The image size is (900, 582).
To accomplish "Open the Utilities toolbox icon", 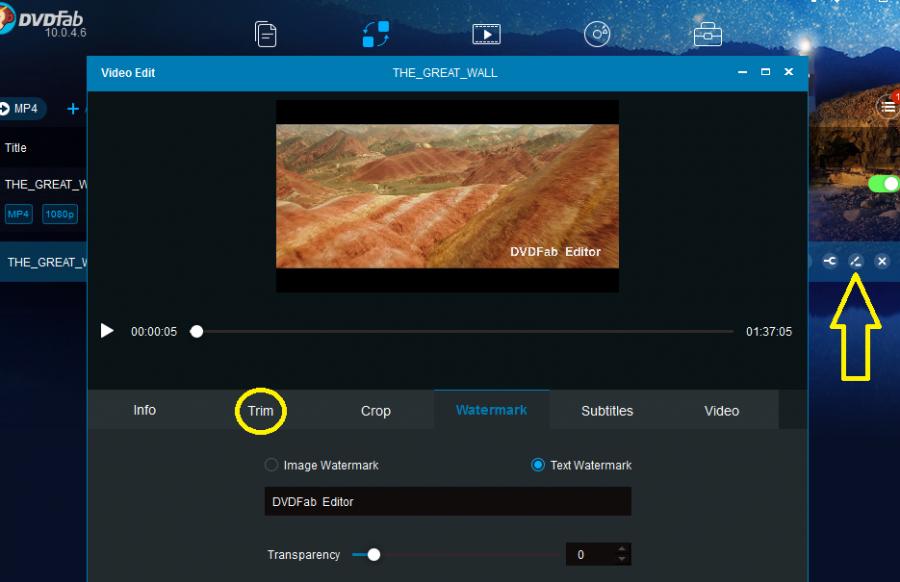I will pyautogui.click(x=707, y=34).
